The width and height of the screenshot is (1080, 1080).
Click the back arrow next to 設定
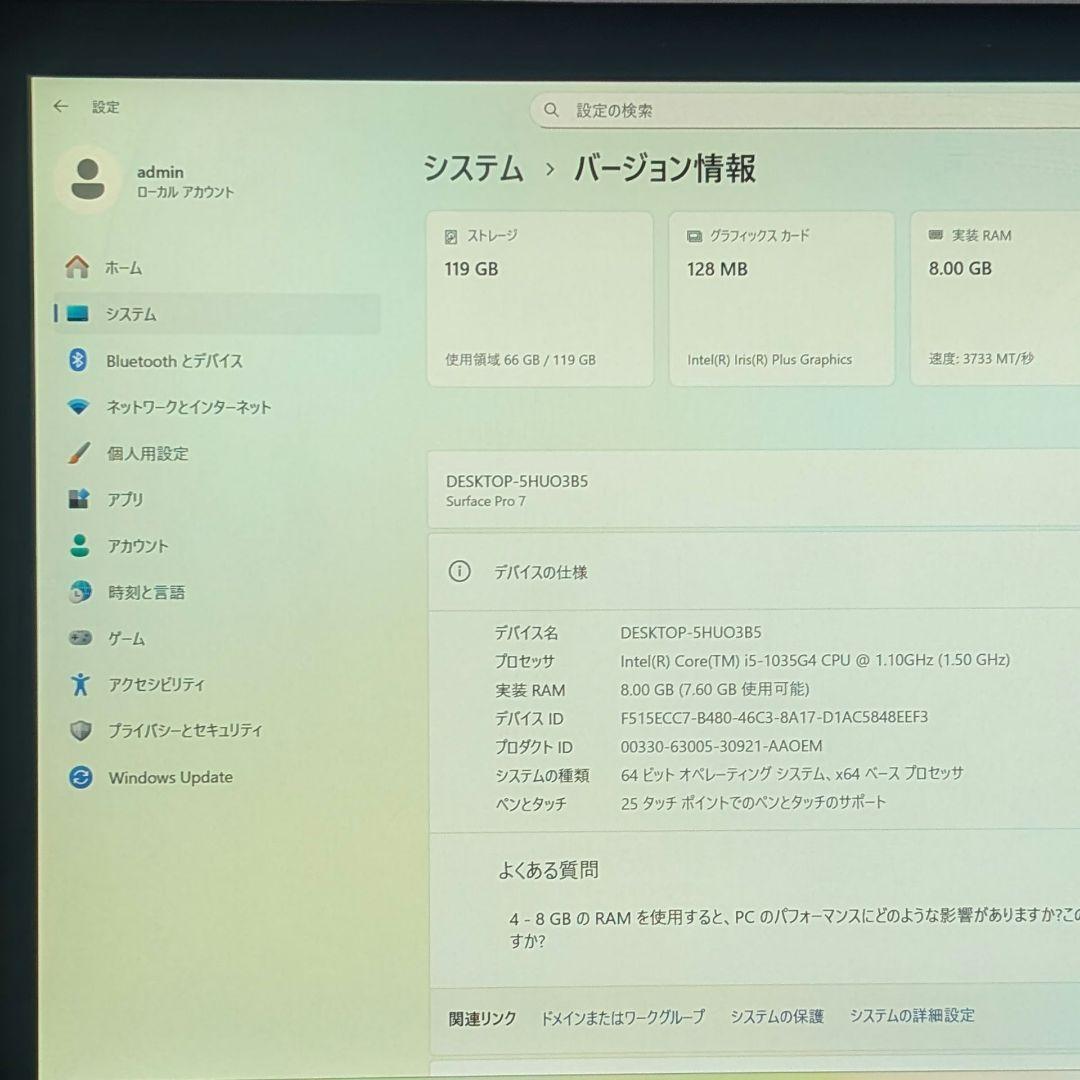[60, 106]
